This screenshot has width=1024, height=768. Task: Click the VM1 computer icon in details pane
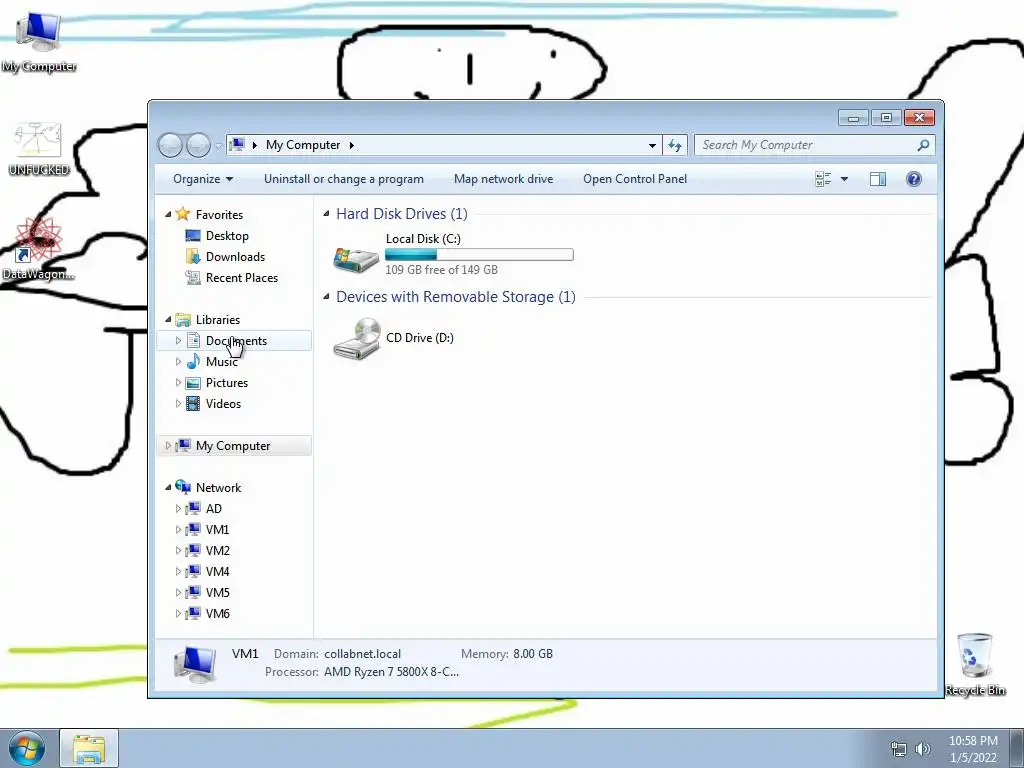tap(195, 664)
